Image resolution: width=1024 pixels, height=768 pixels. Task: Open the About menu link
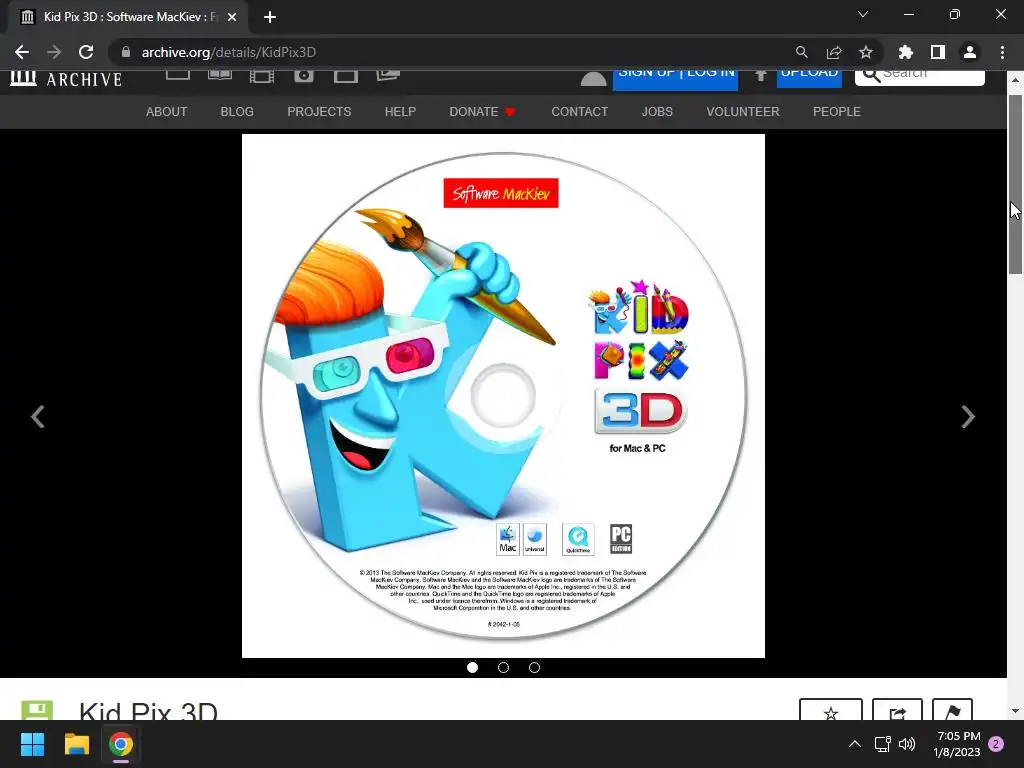pos(167,112)
